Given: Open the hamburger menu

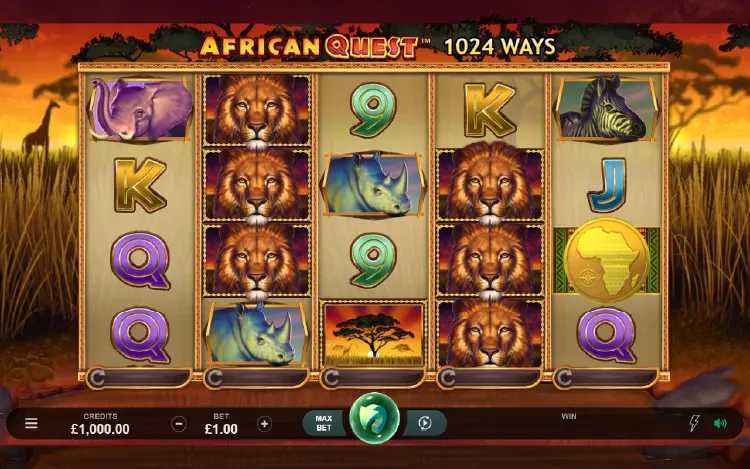Looking at the screenshot, I should (x=31, y=423).
